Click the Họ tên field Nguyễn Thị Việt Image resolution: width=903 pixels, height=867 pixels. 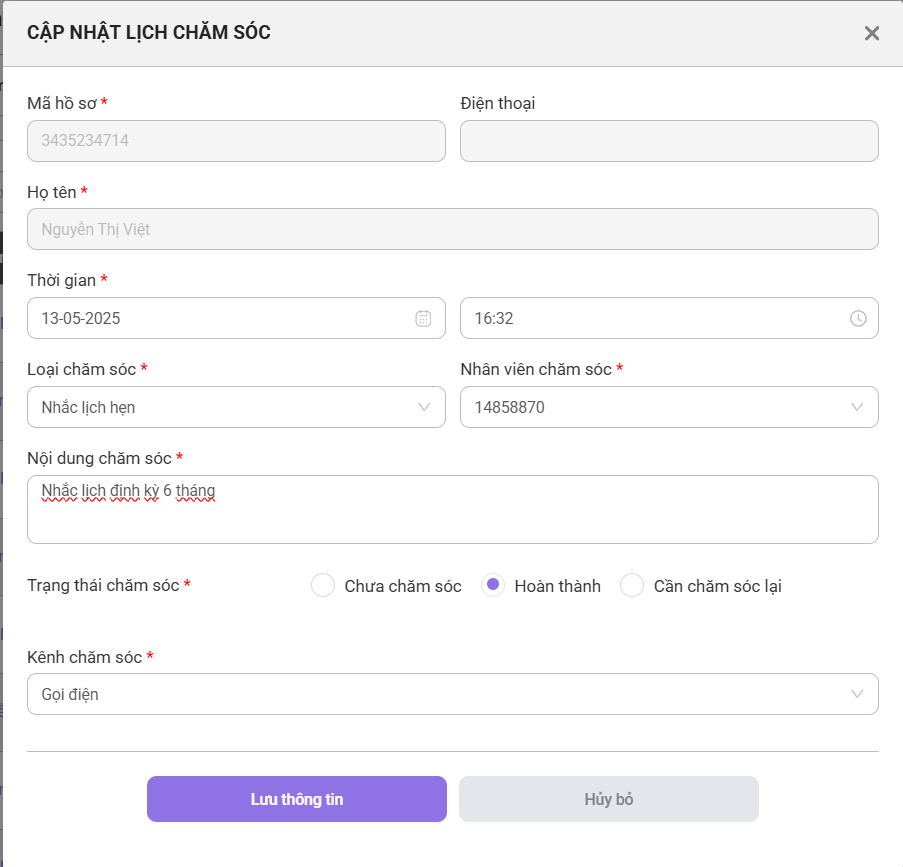(453, 229)
